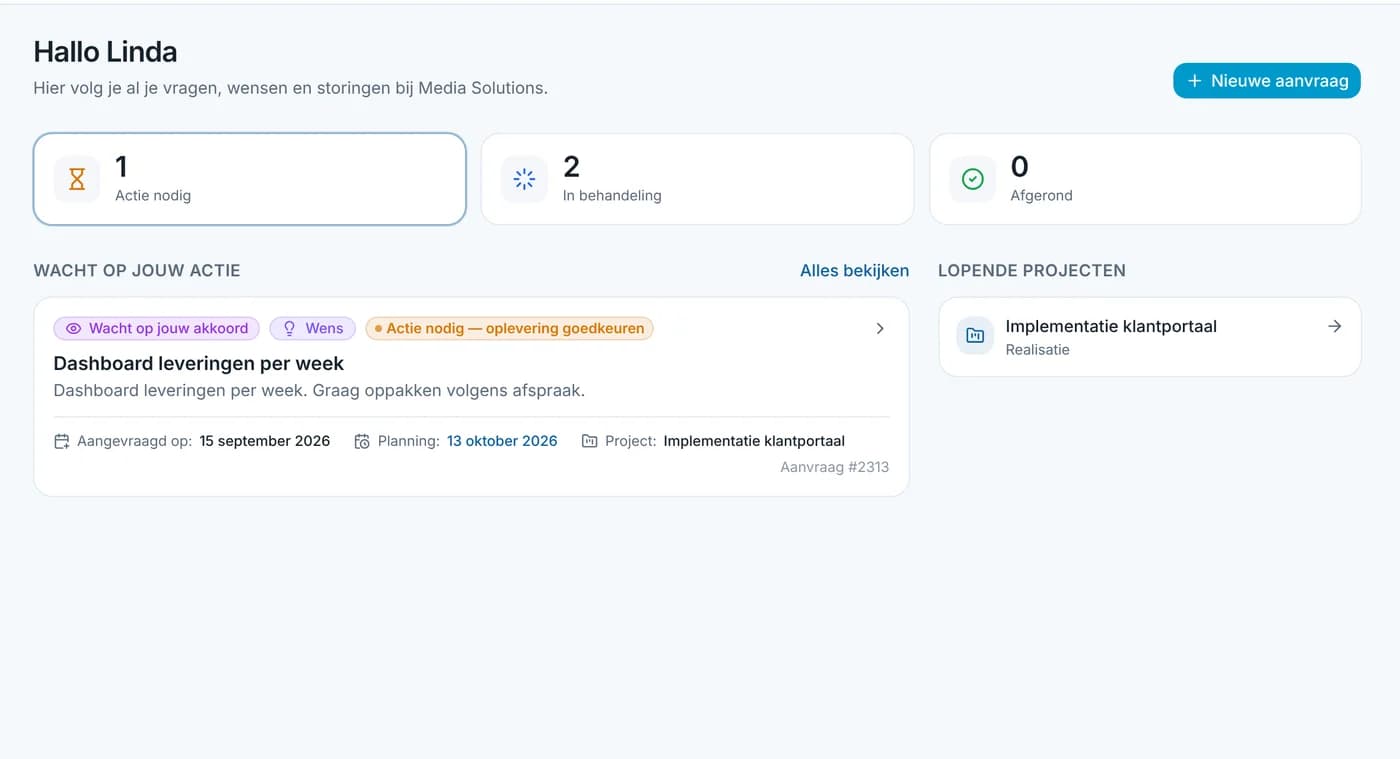Select the Actie nodig filter card
The width and height of the screenshot is (1400, 759).
tap(250, 179)
